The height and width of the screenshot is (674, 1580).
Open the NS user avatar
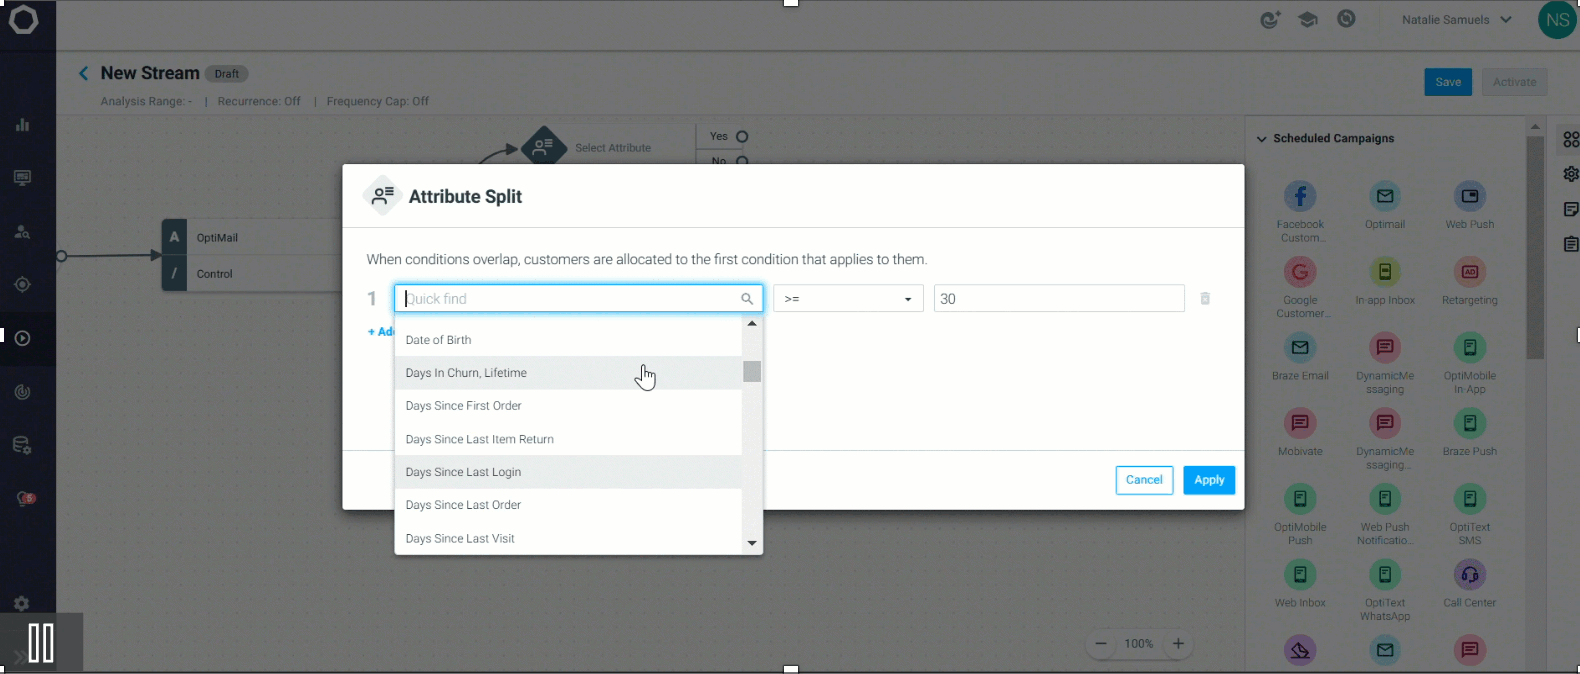pyautogui.click(x=1557, y=20)
